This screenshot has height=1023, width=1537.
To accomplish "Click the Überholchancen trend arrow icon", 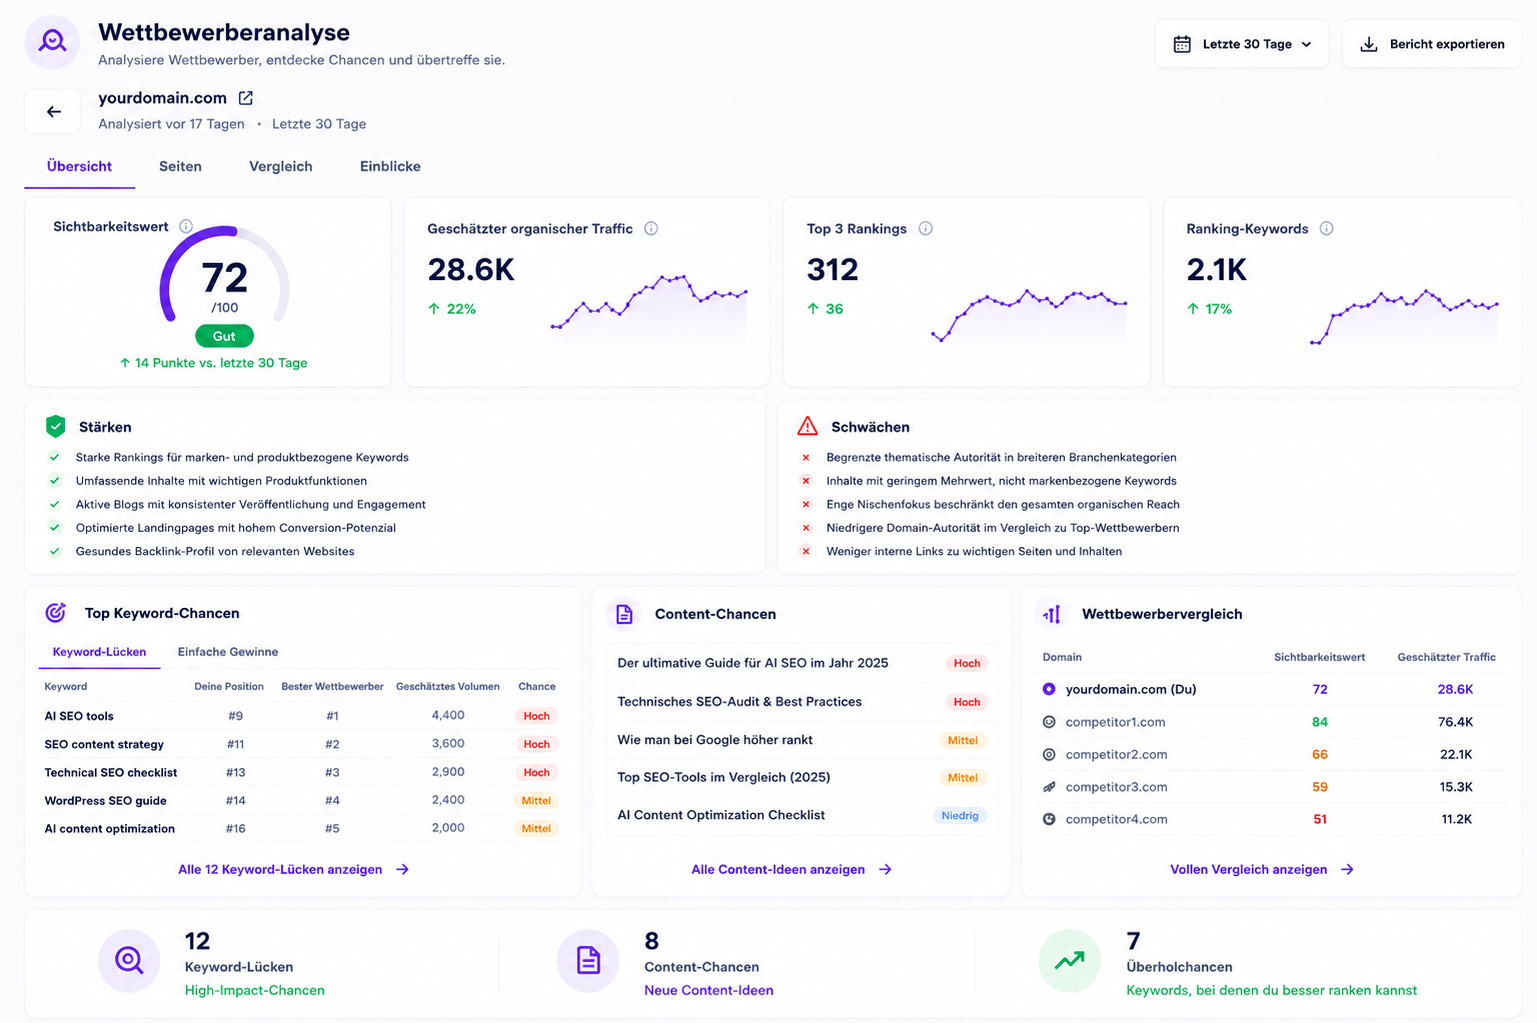I will (x=1070, y=961).
